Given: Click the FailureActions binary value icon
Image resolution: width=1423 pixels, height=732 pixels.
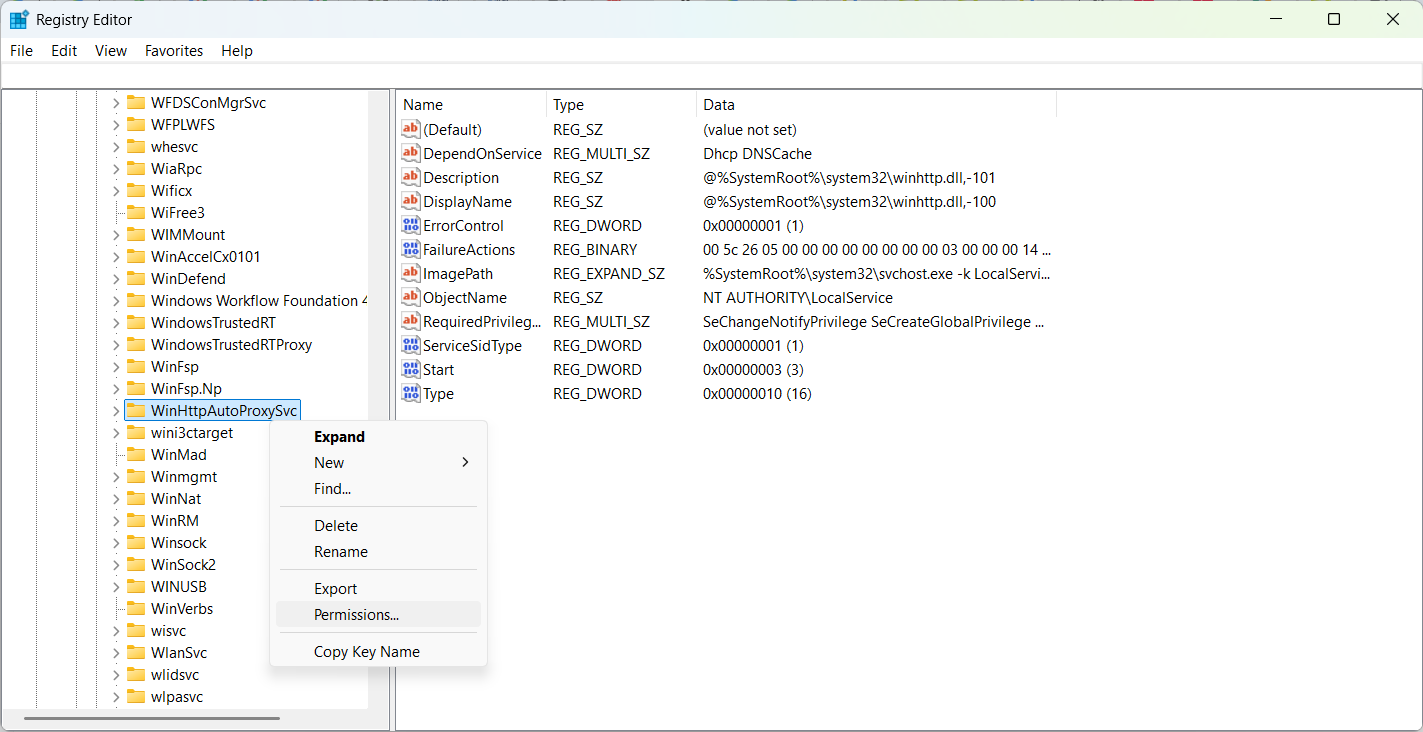Looking at the screenshot, I should tap(410, 250).
